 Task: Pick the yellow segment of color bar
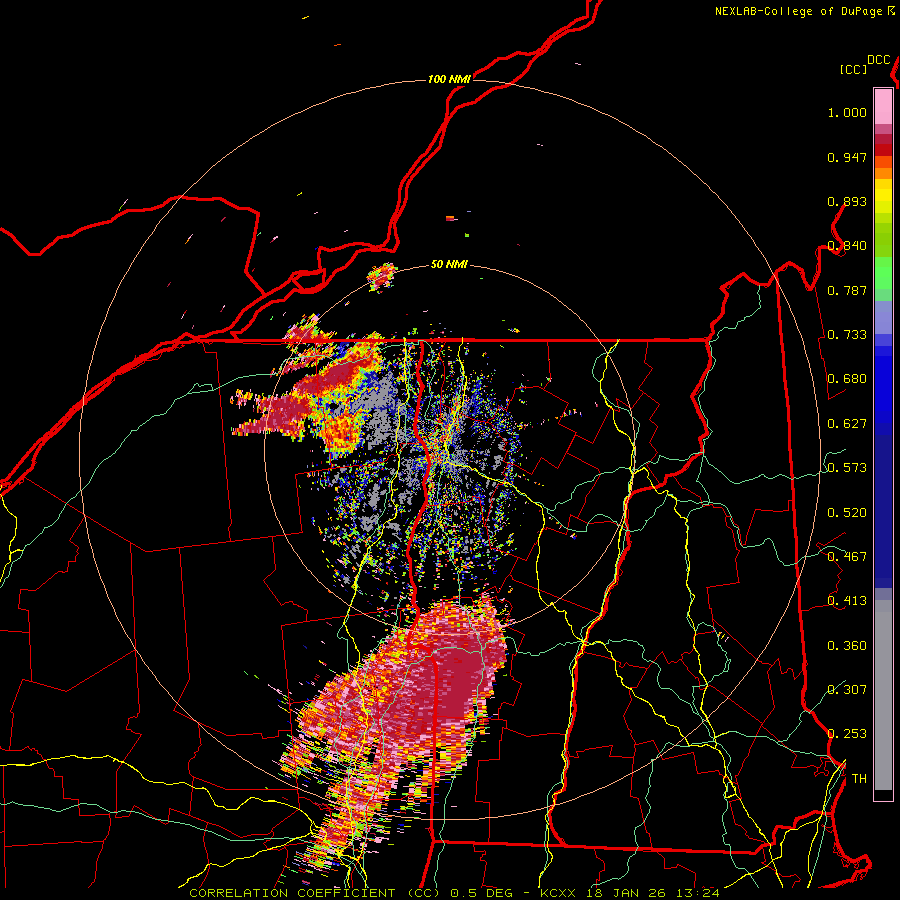(883, 196)
